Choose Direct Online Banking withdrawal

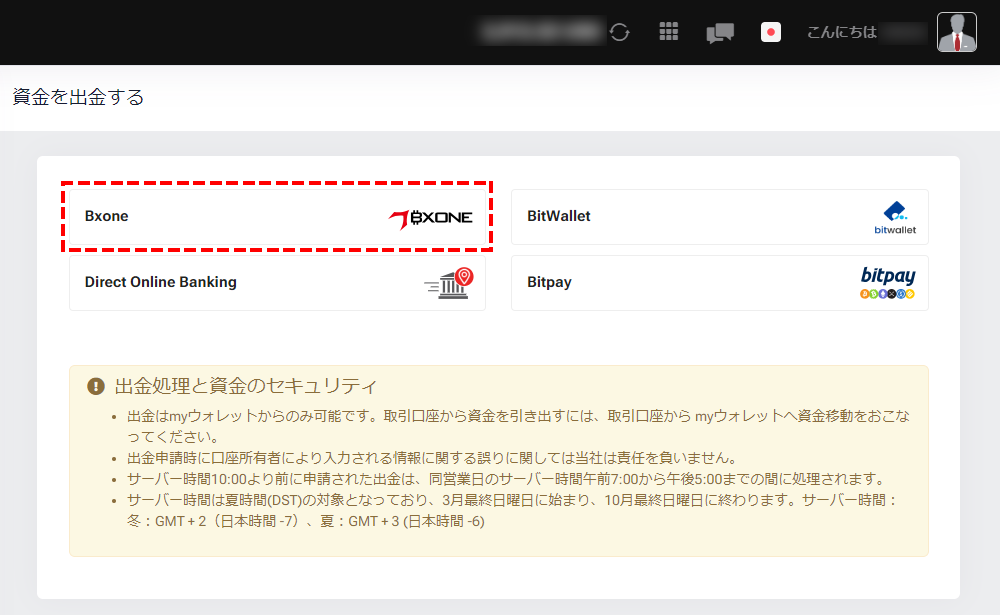pos(277,283)
